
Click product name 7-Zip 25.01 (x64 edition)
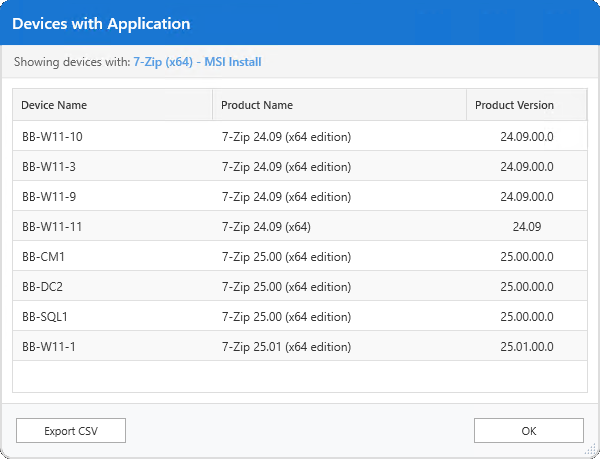[287, 347]
